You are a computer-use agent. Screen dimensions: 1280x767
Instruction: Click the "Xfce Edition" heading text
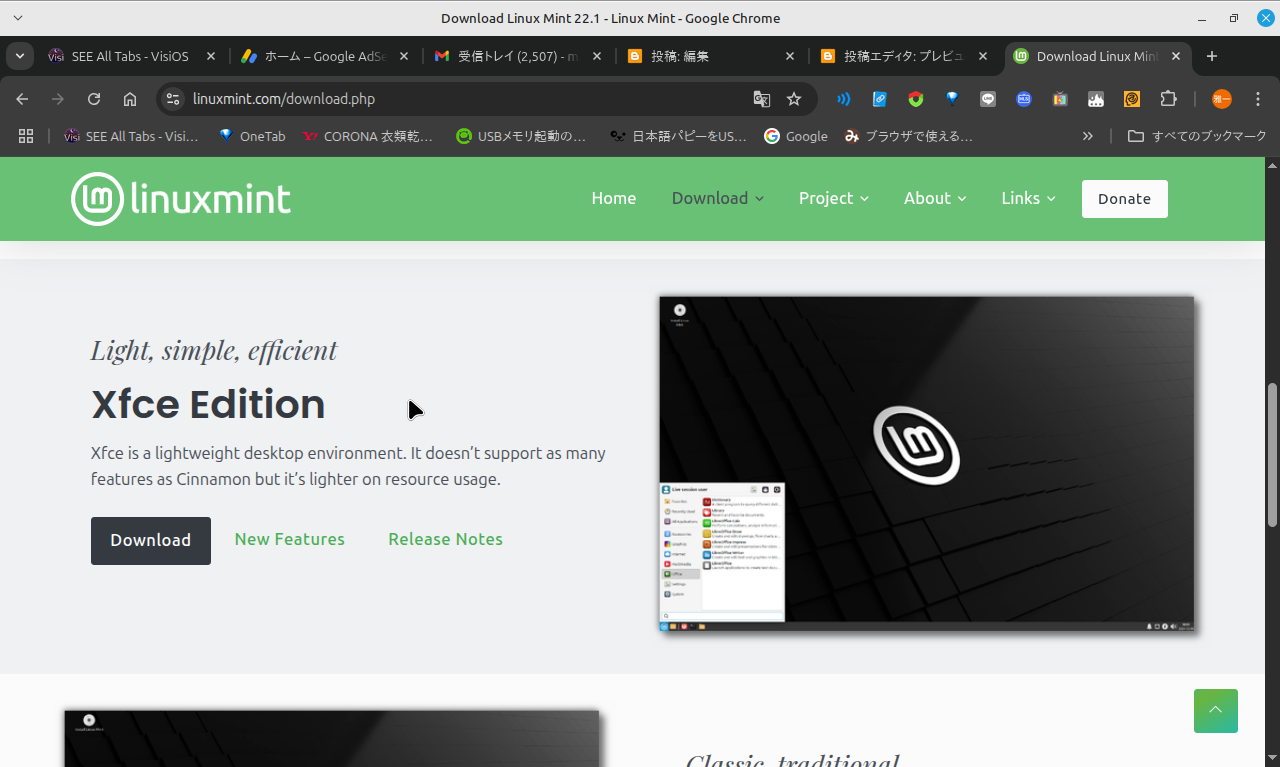pyautogui.click(x=208, y=404)
